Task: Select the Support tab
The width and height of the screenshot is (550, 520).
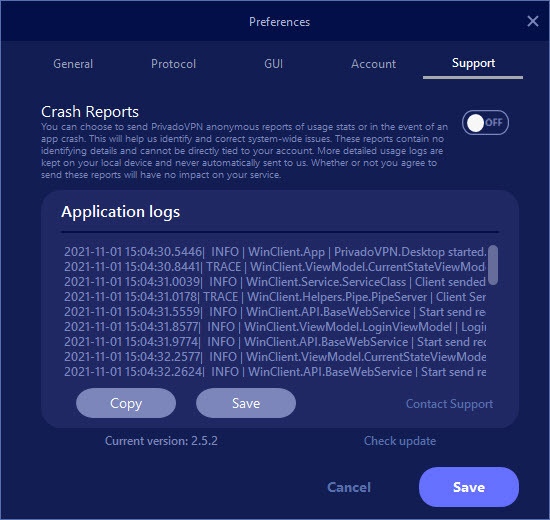Action: click(473, 63)
